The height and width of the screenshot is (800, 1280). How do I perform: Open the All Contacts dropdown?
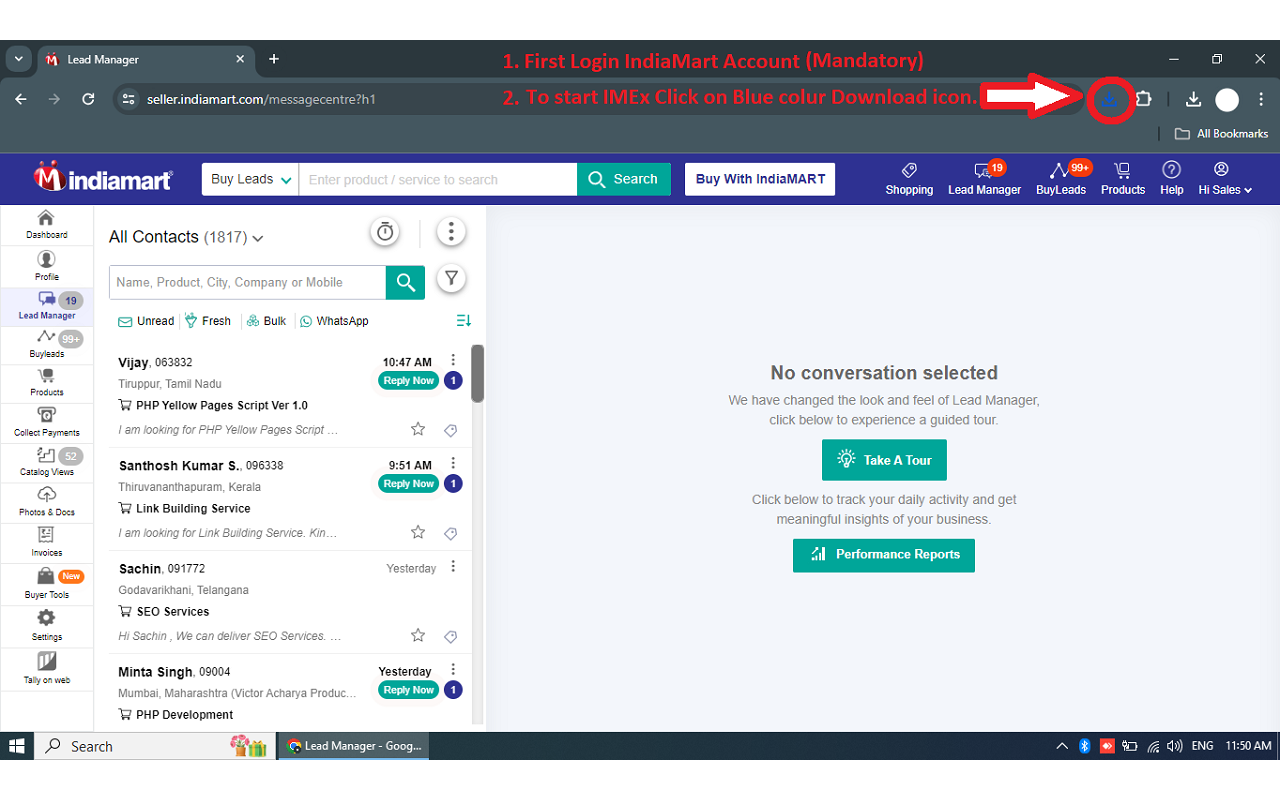(185, 237)
